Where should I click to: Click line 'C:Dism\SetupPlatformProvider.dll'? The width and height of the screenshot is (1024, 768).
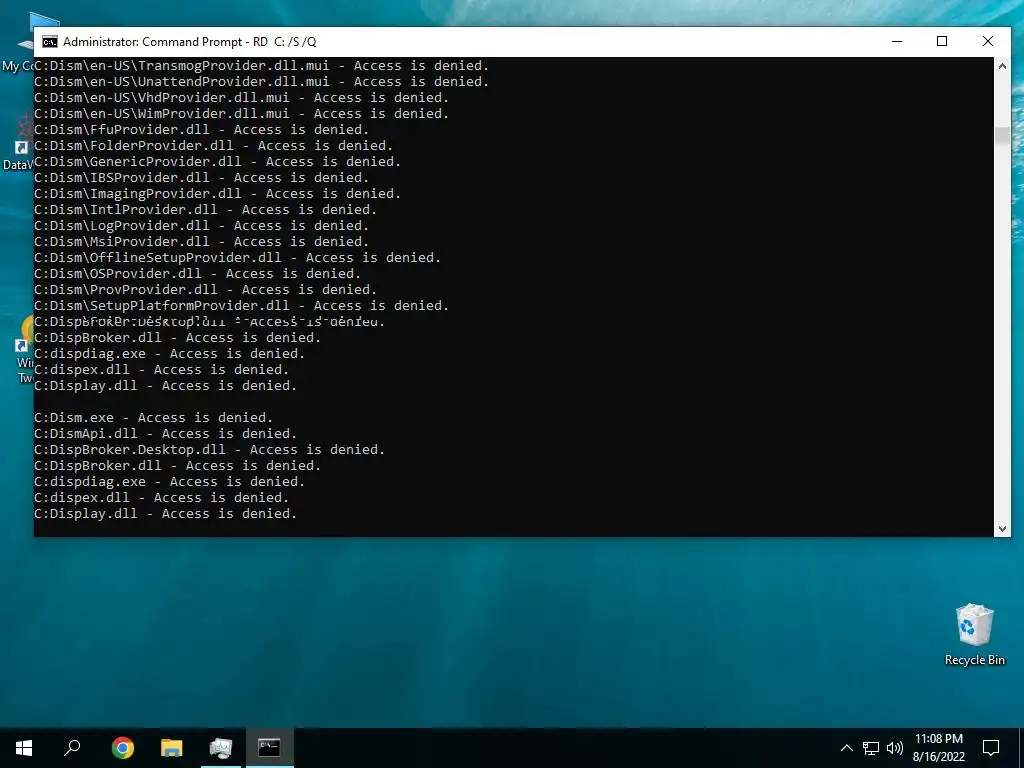tap(242, 306)
